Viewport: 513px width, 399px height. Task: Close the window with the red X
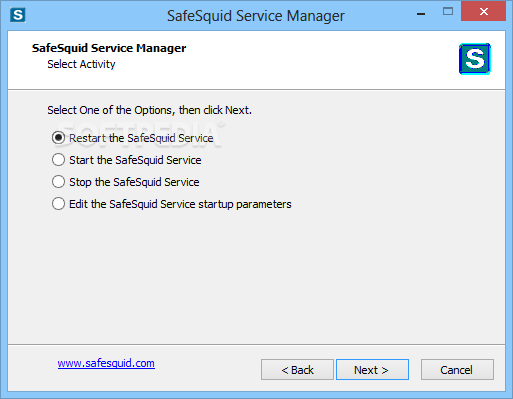[x=483, y=11]
